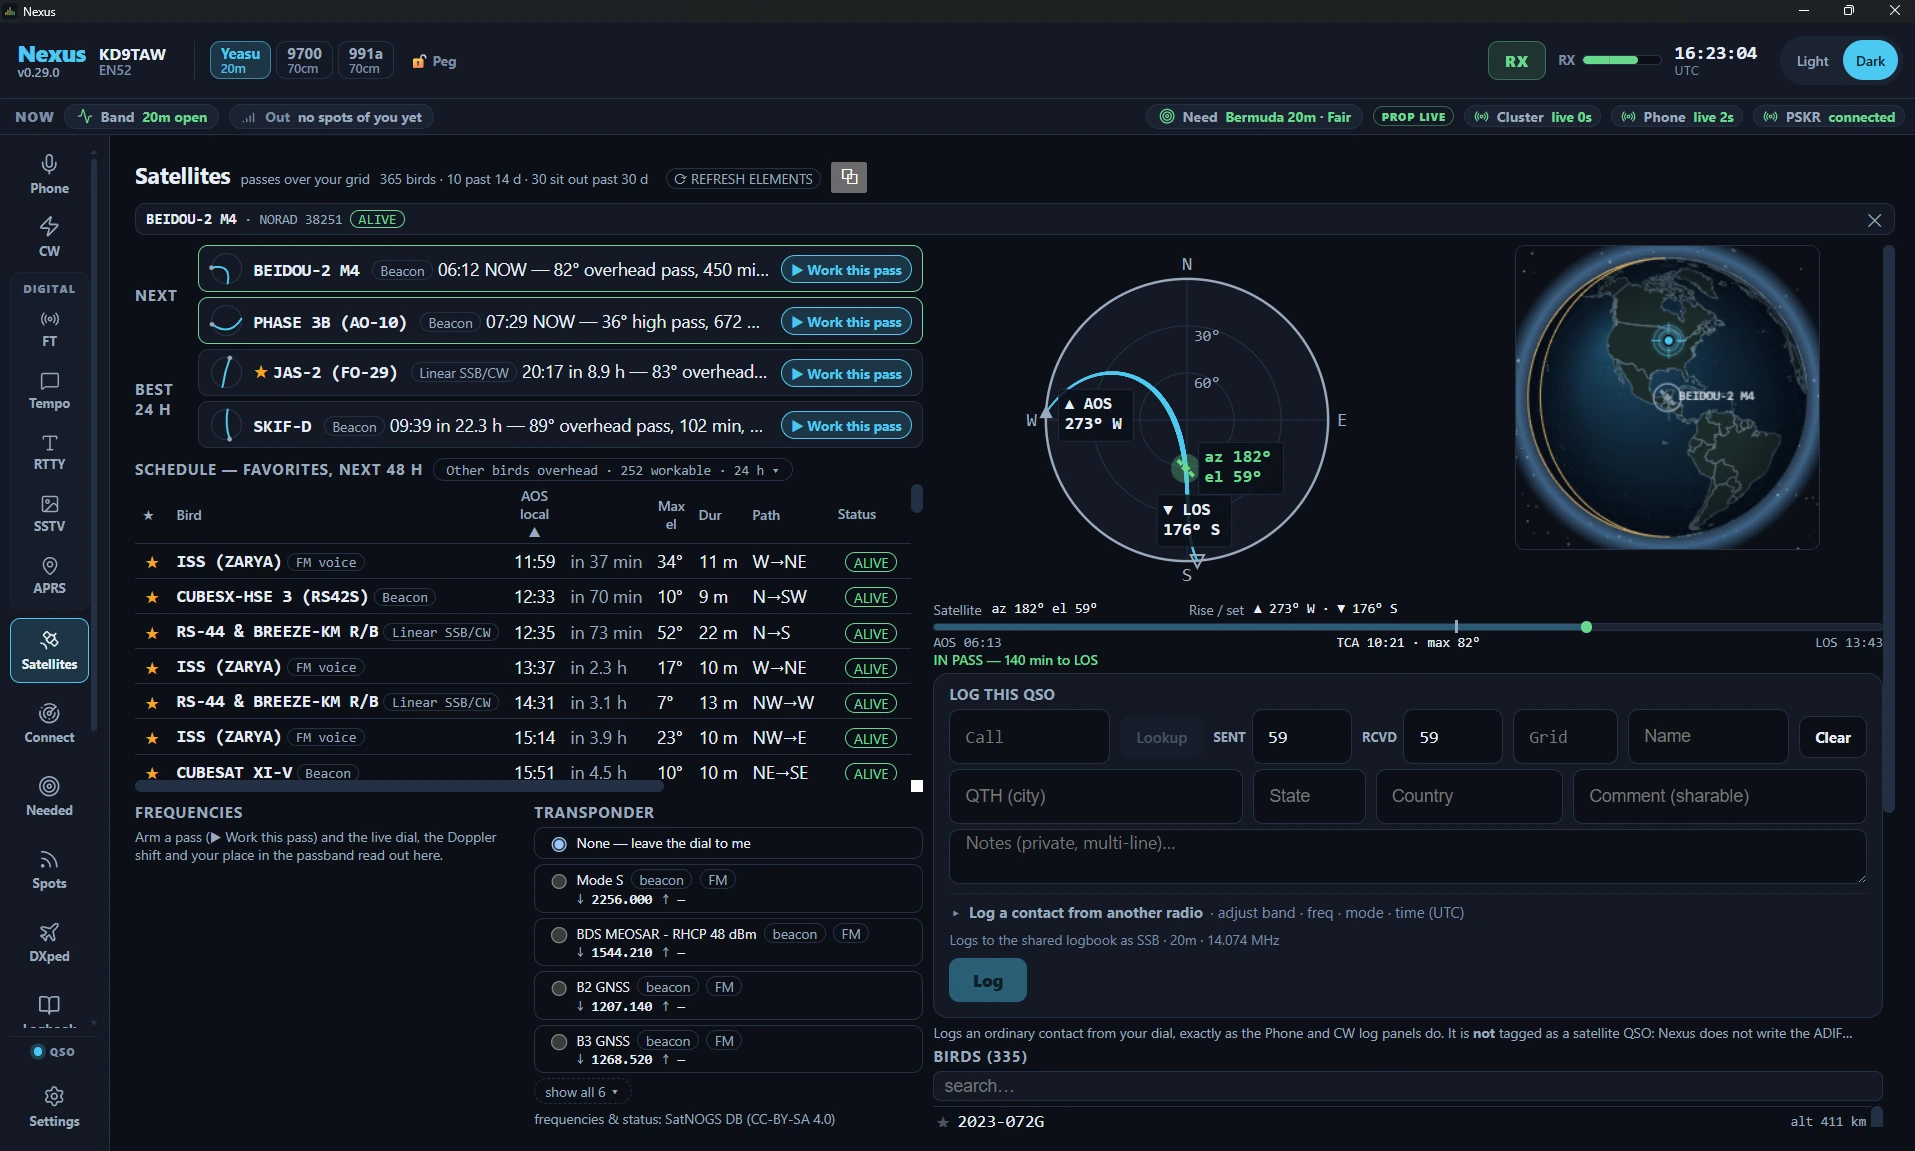Toggle favorite star for ISS (ZARYA) 15:14 pass
The height and width of the screenshot is (1151, 1915).
(x=152, y=738)
